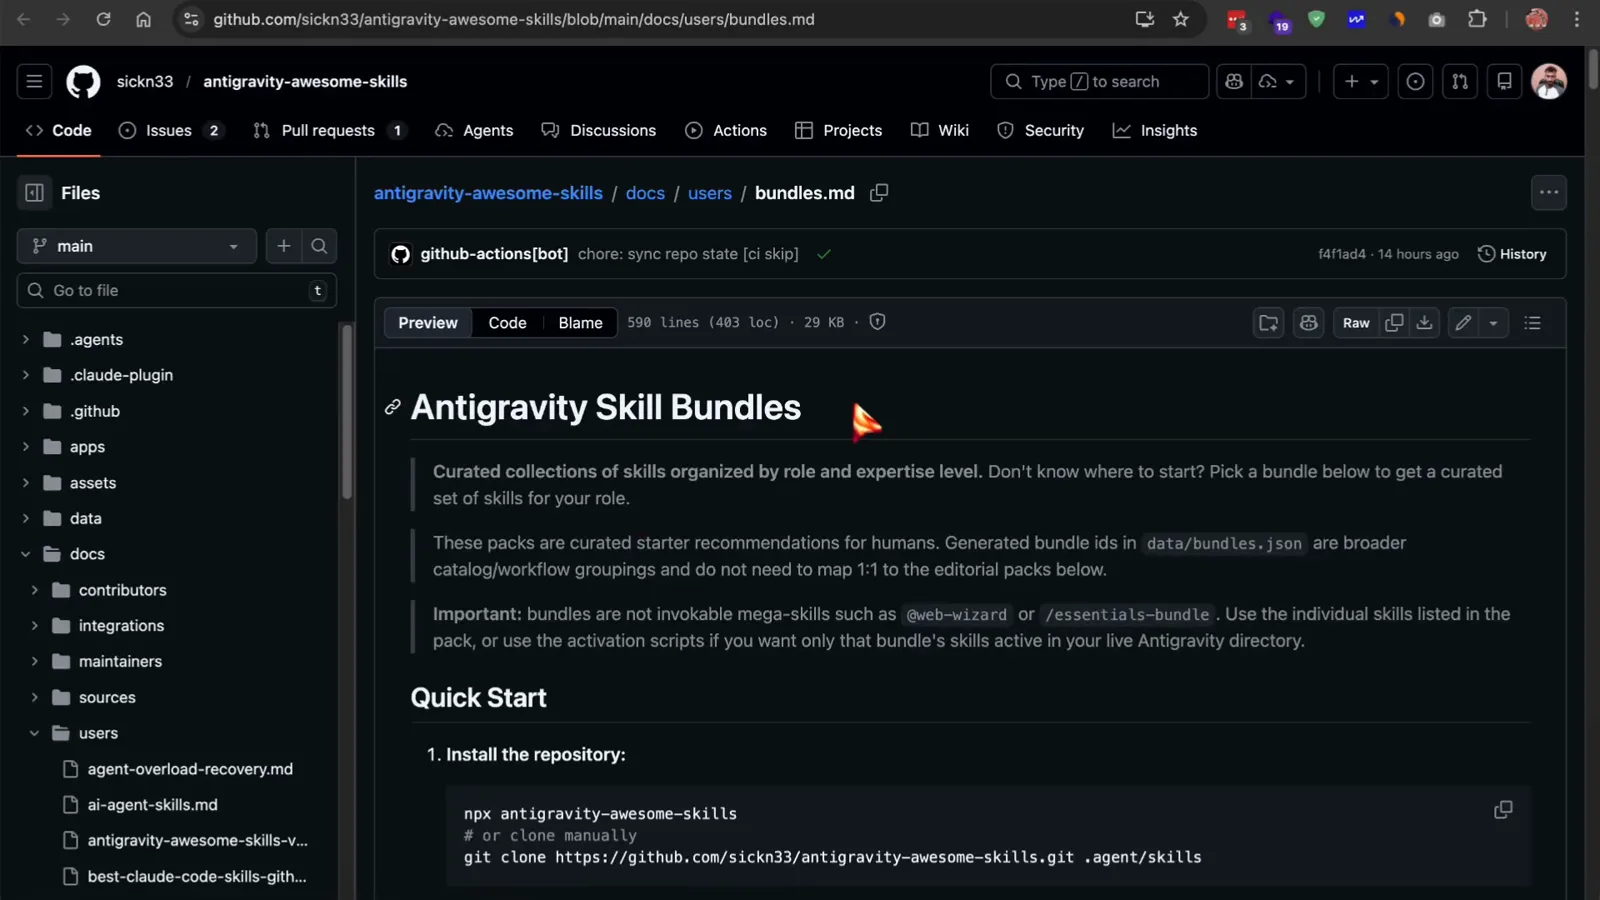Open the document outline list icon

pyautogui.click(x=1532, y=322)
